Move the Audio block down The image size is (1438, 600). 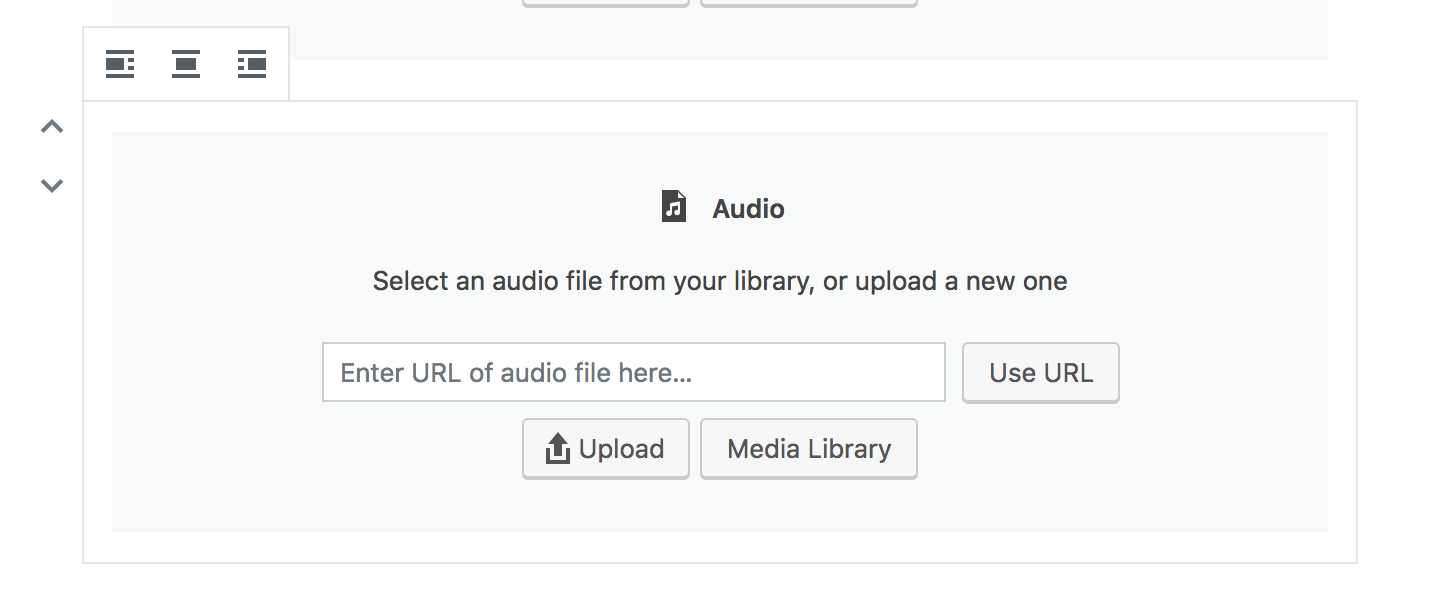pyautogui.click(x=52, y=185)
